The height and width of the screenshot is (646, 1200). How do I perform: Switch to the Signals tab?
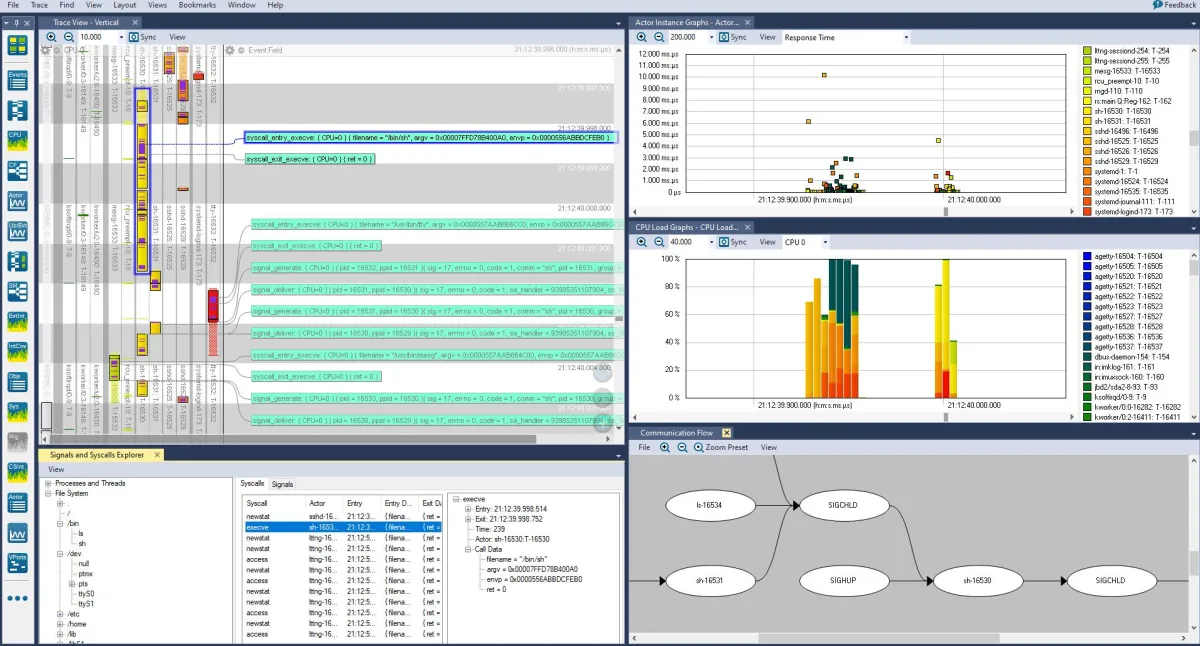point(283,484)
